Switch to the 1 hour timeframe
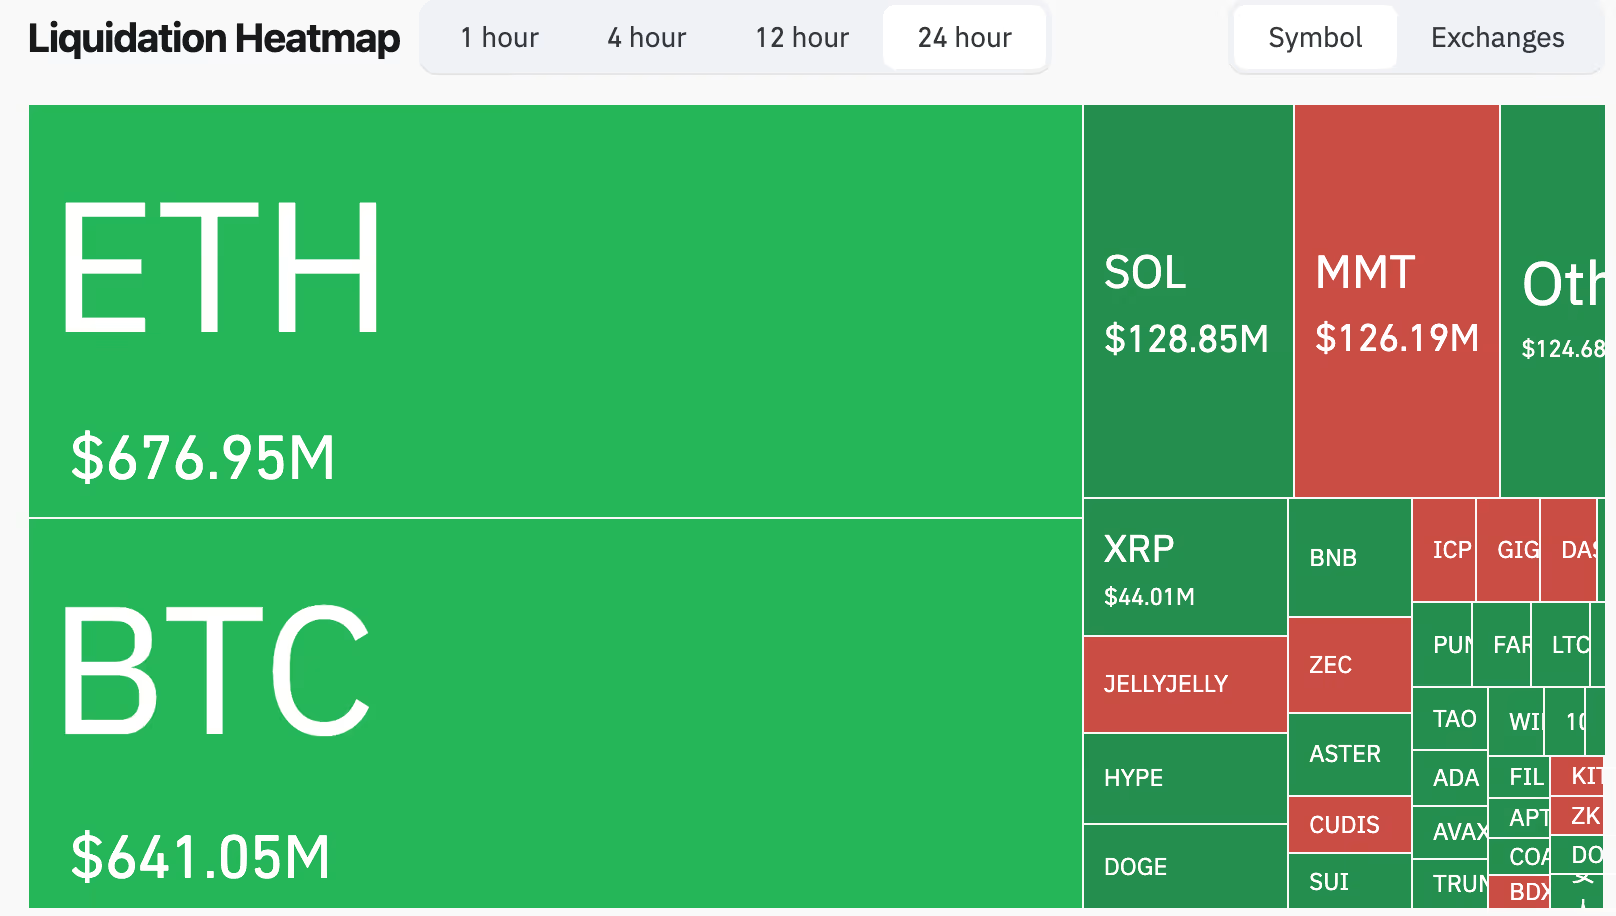The width and height of the screenshot is (1616, 916). 499,37
